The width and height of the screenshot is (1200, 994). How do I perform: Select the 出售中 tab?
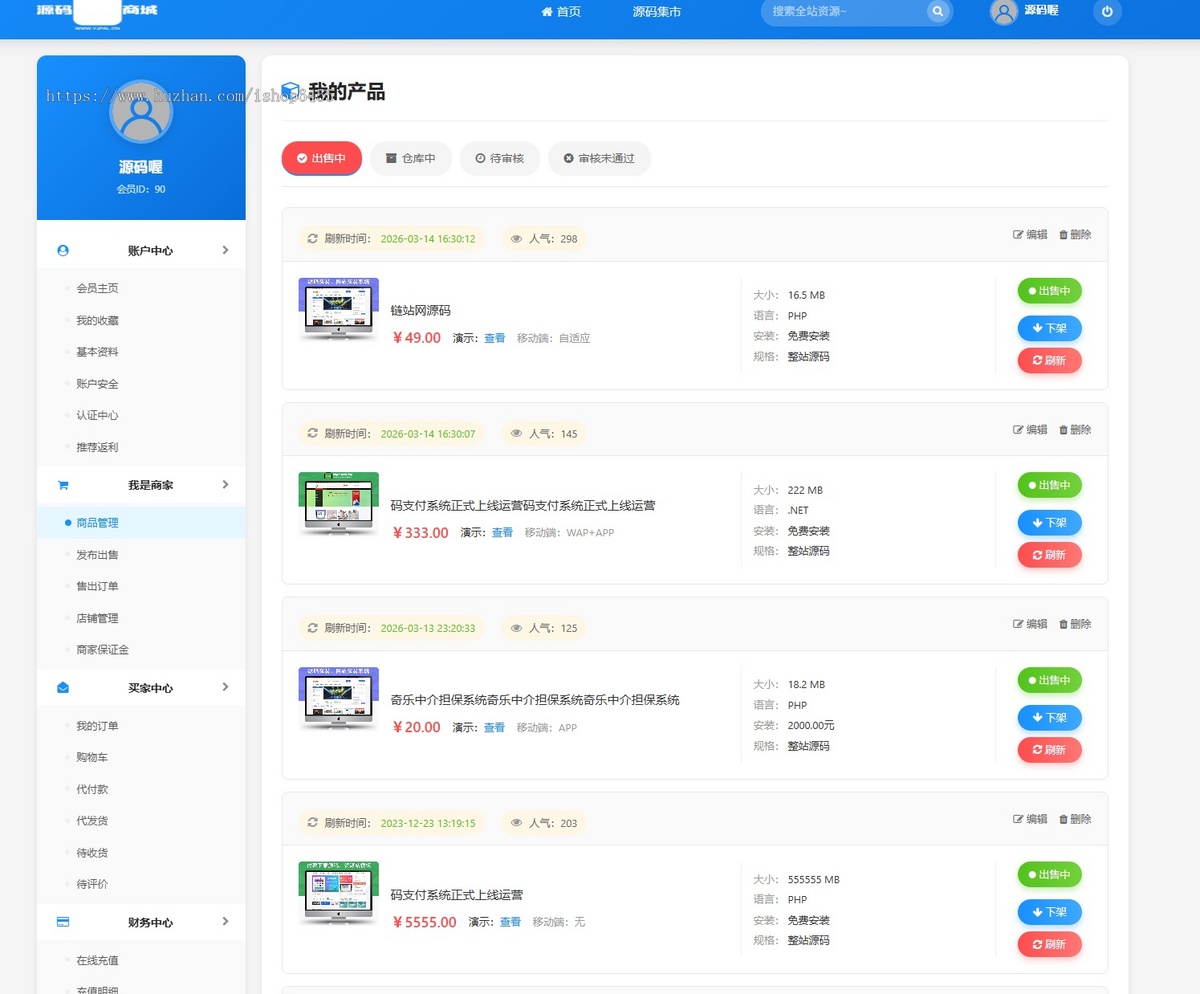pyautogui.click(x=322, y=158)
